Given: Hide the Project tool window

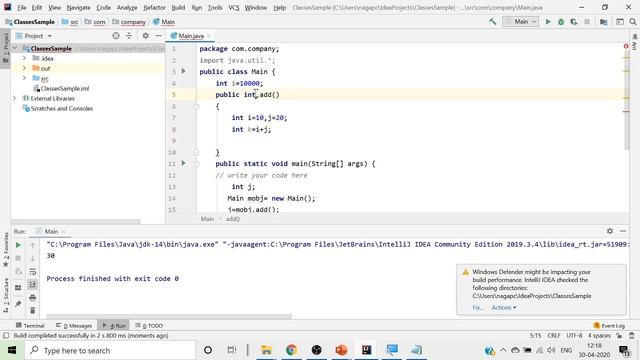Looking at the screenshot, I should tap(158, 36).
